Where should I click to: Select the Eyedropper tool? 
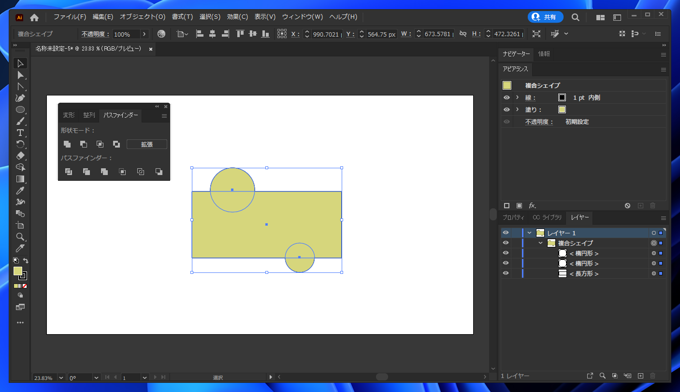20,190
